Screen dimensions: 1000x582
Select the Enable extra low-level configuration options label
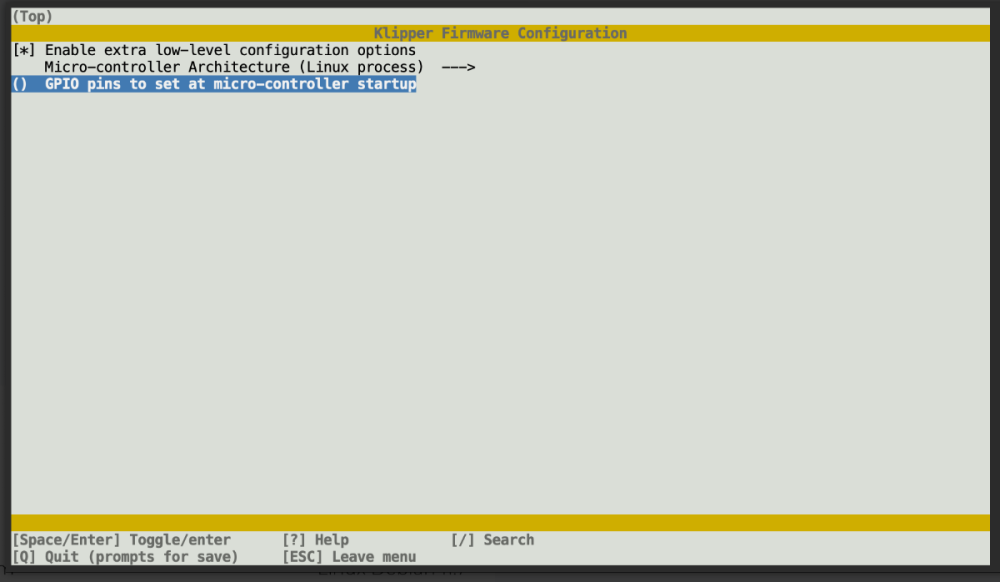click(x=230, y=50)
